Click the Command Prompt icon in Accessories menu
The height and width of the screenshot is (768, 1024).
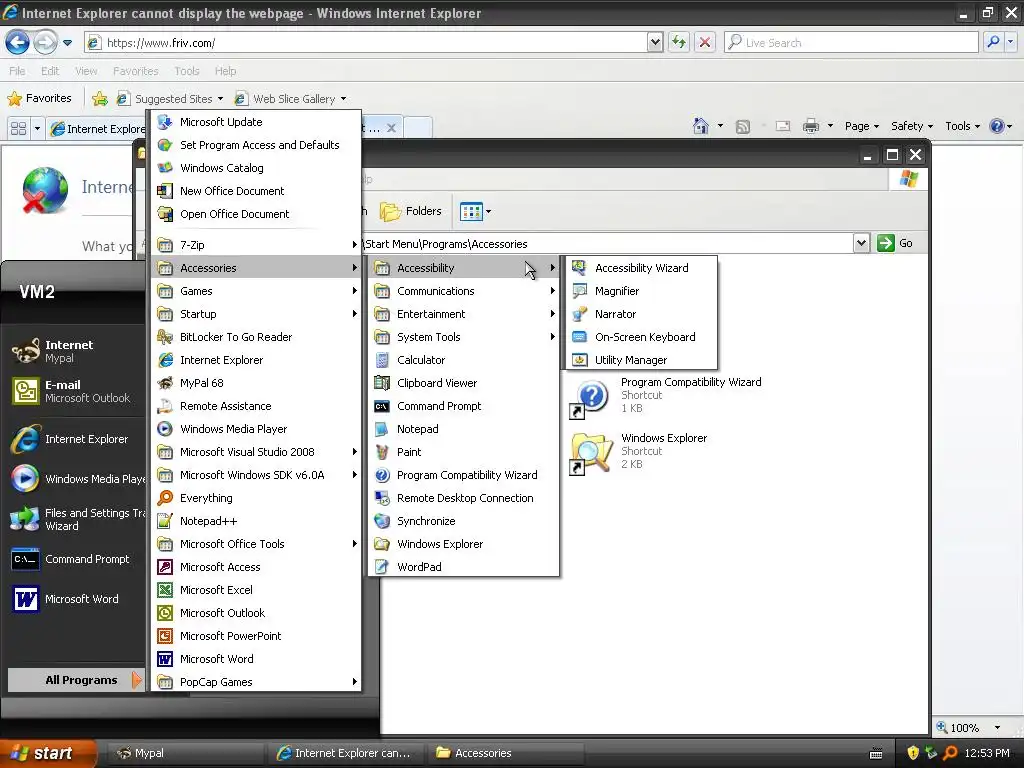tap(382, 406)
